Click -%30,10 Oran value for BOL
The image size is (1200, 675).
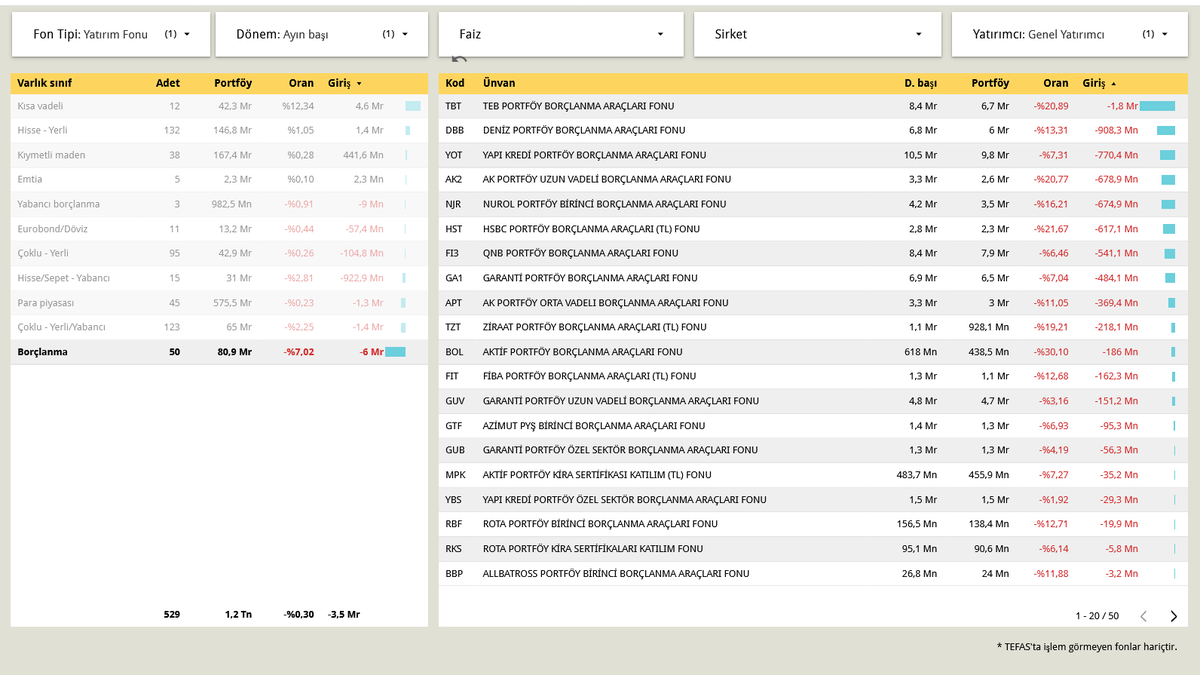(x=1051, y=352)
